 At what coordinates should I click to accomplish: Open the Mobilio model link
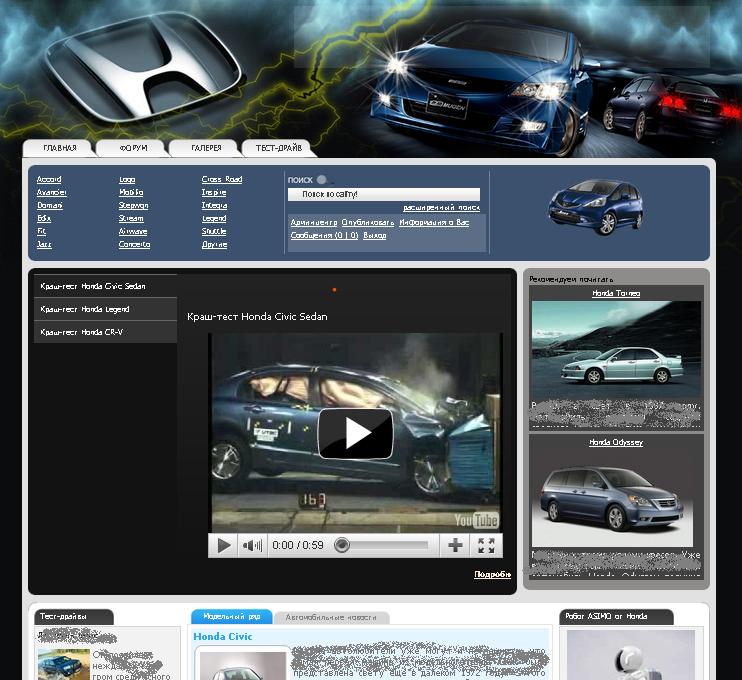(131, 192)
